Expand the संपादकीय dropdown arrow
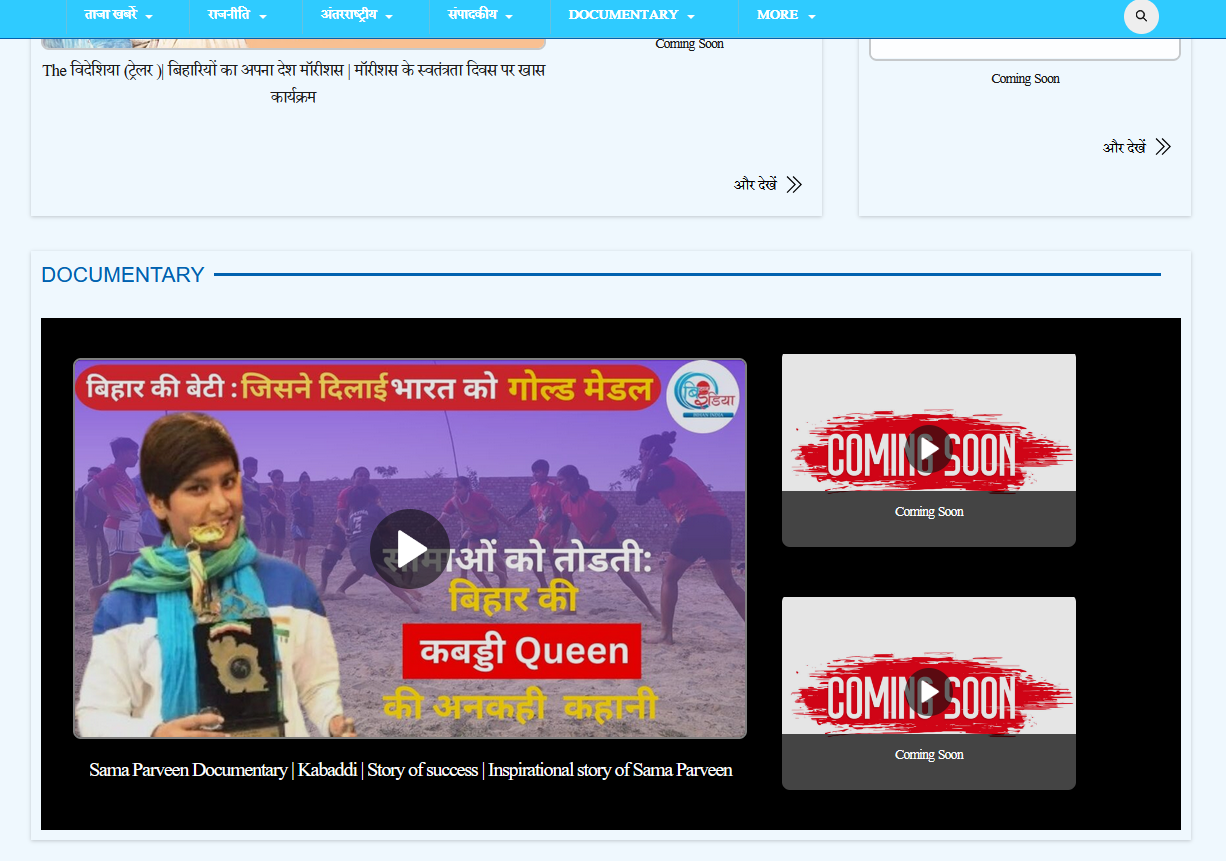This screenshot has height=861, width=1226. pyautogui.click(x=509, y=17)
